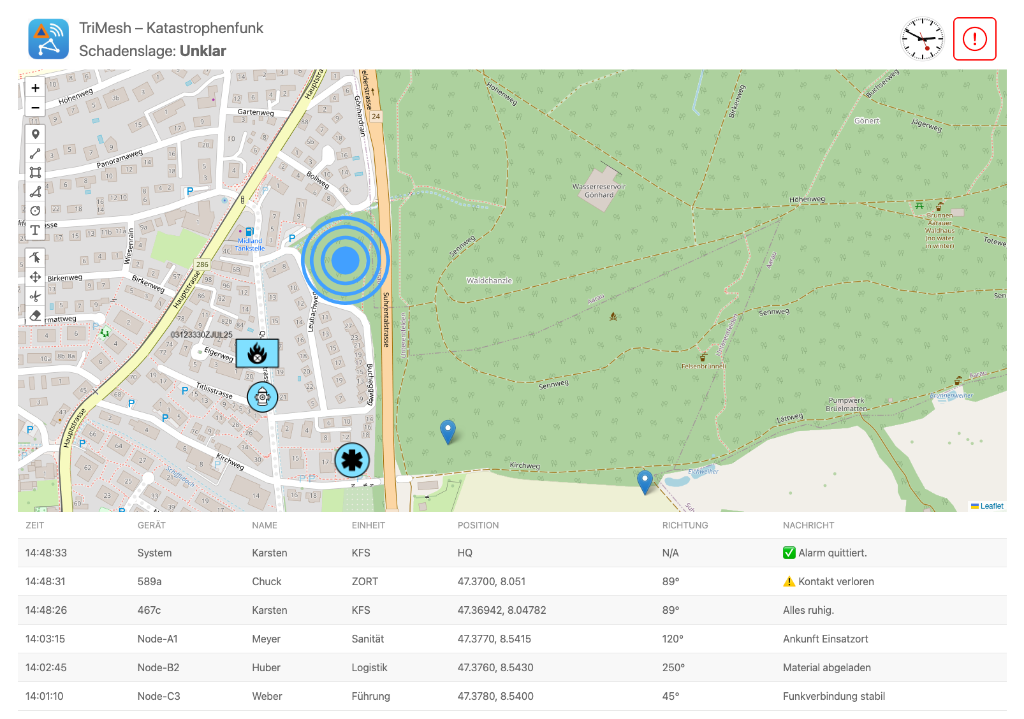This screenshot has width=1024, height=719.
Task: Zoom in on the map
Action: [x=35, y=88]
